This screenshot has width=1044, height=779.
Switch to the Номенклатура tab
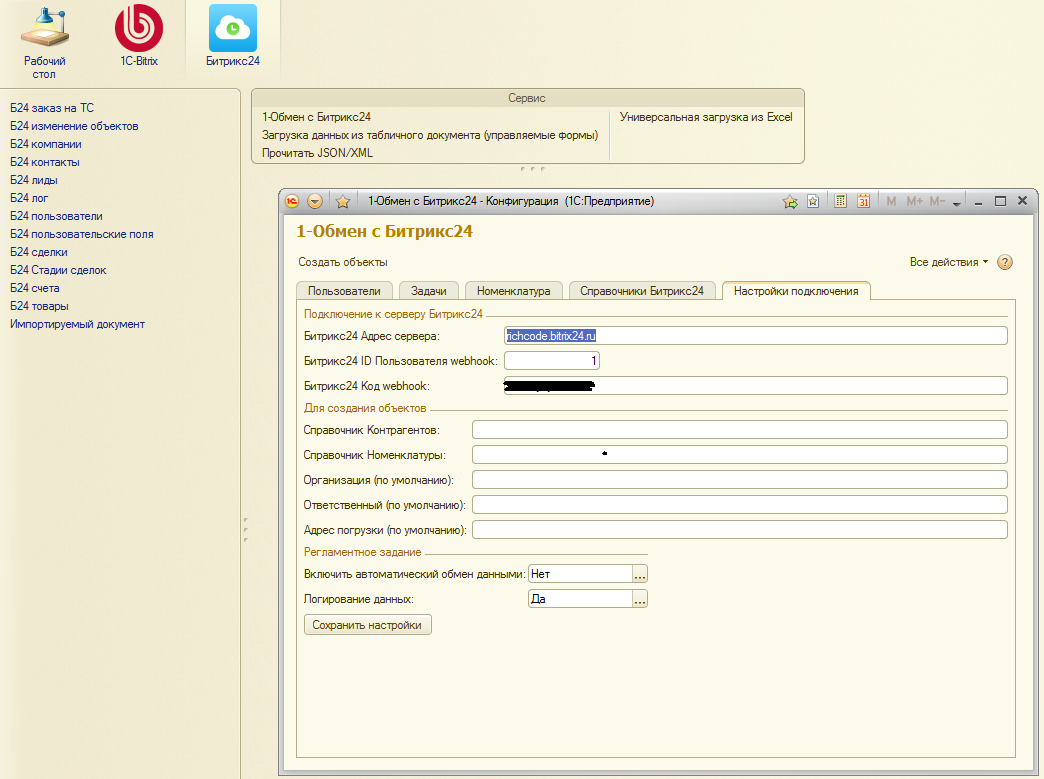coord(513,291)
